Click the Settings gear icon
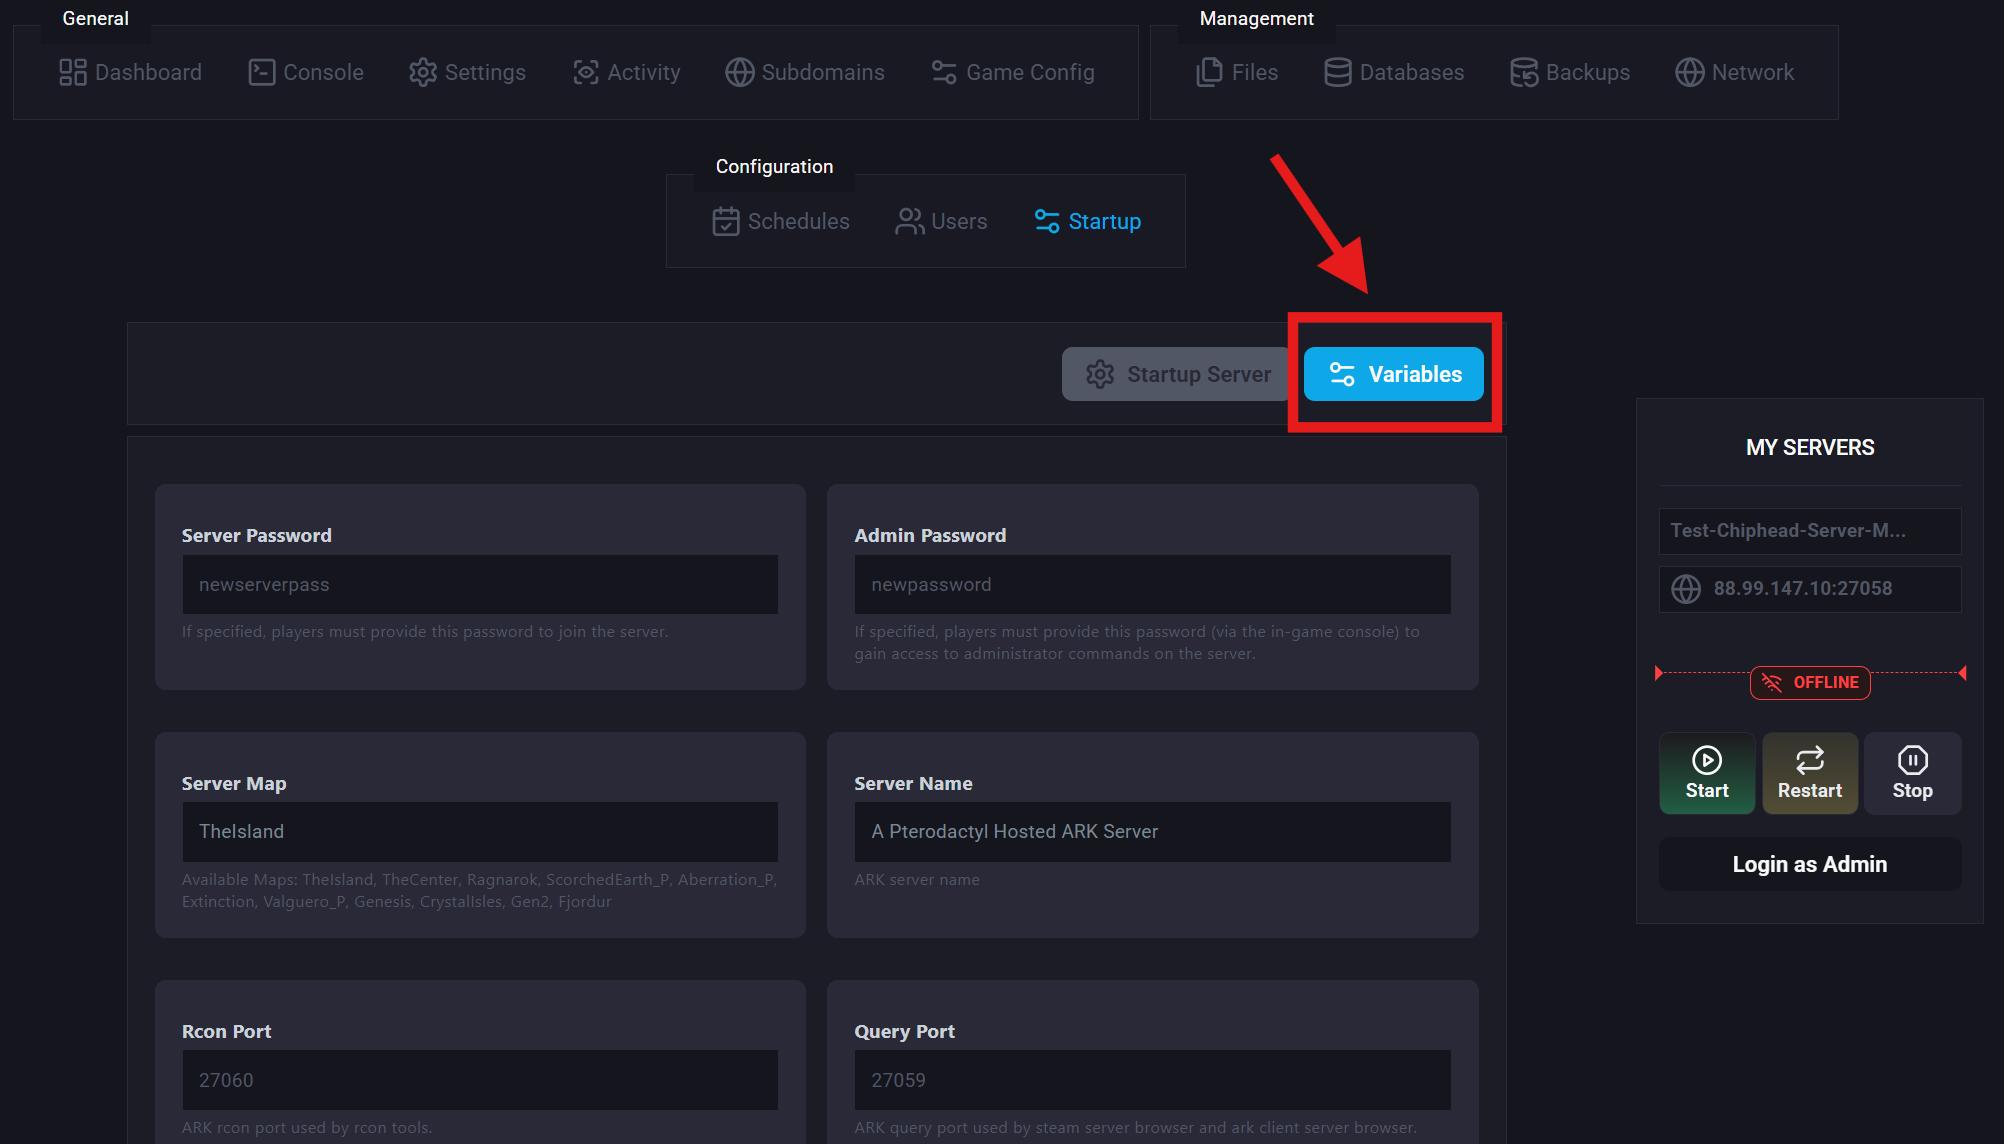 point(423,72)
